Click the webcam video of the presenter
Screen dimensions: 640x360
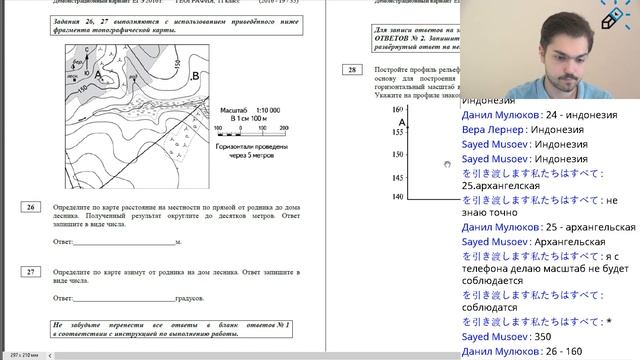pyautogui.click(x=550, y=49)
